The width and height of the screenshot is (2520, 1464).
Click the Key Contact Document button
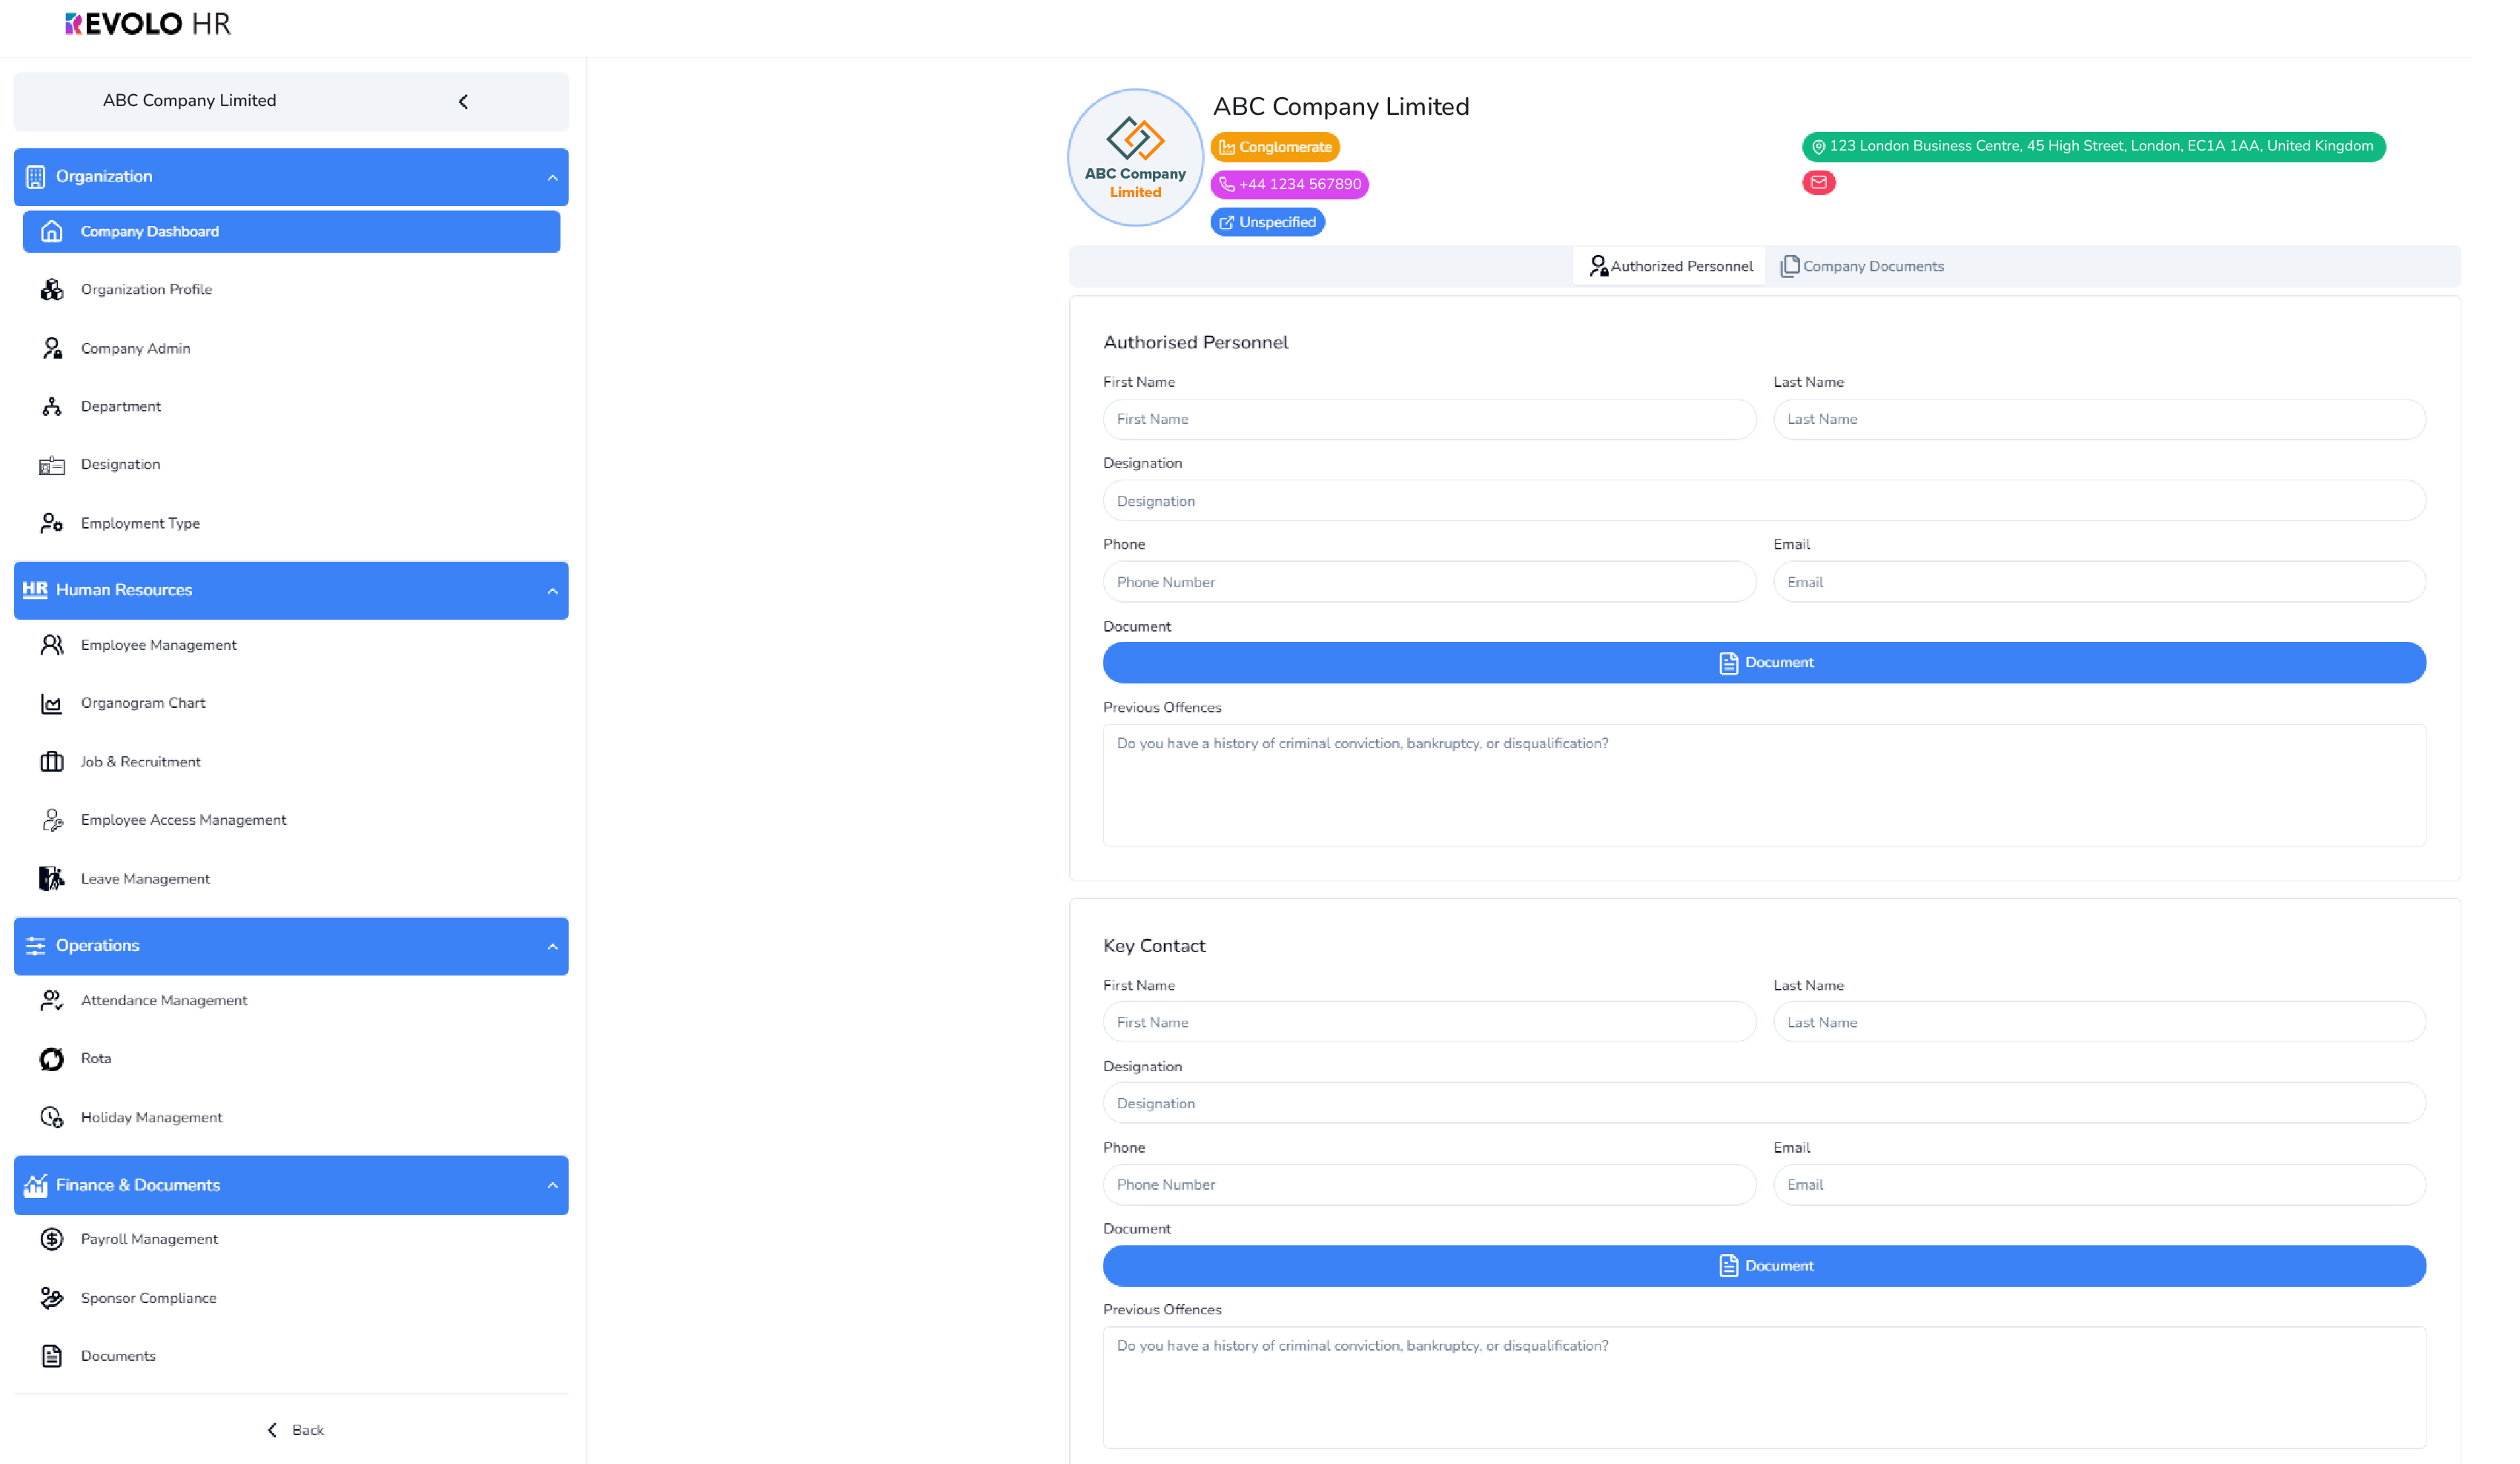click(x=1764, y=1265)
